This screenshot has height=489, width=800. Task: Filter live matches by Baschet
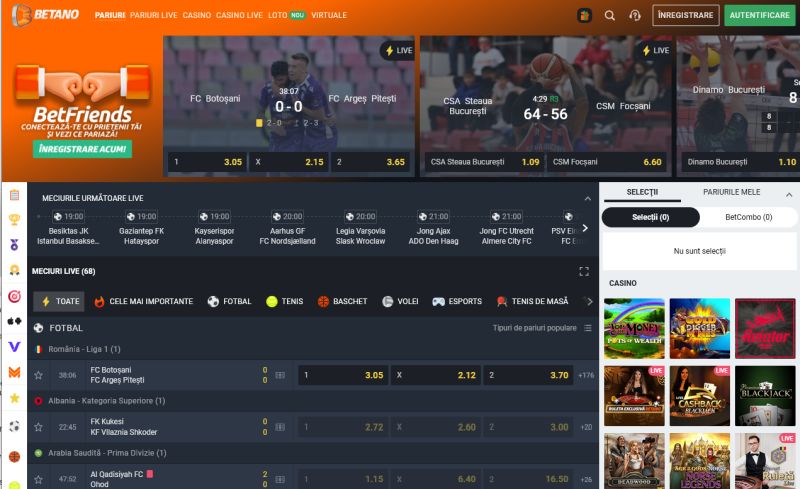pos(342,302)
